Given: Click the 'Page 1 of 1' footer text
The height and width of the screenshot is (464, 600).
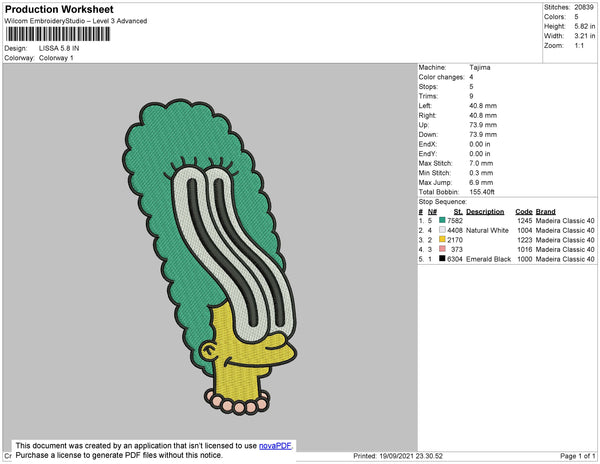Looking at the screenshot, I should [577, 456].
